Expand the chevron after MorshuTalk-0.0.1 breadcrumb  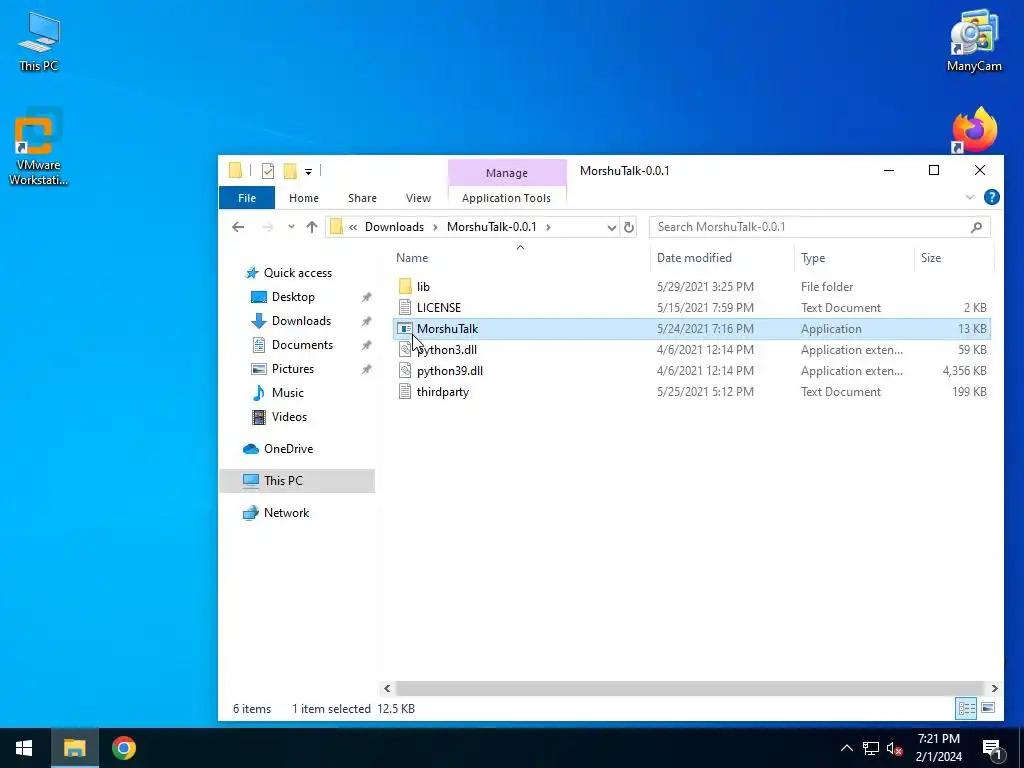(548, 227)
